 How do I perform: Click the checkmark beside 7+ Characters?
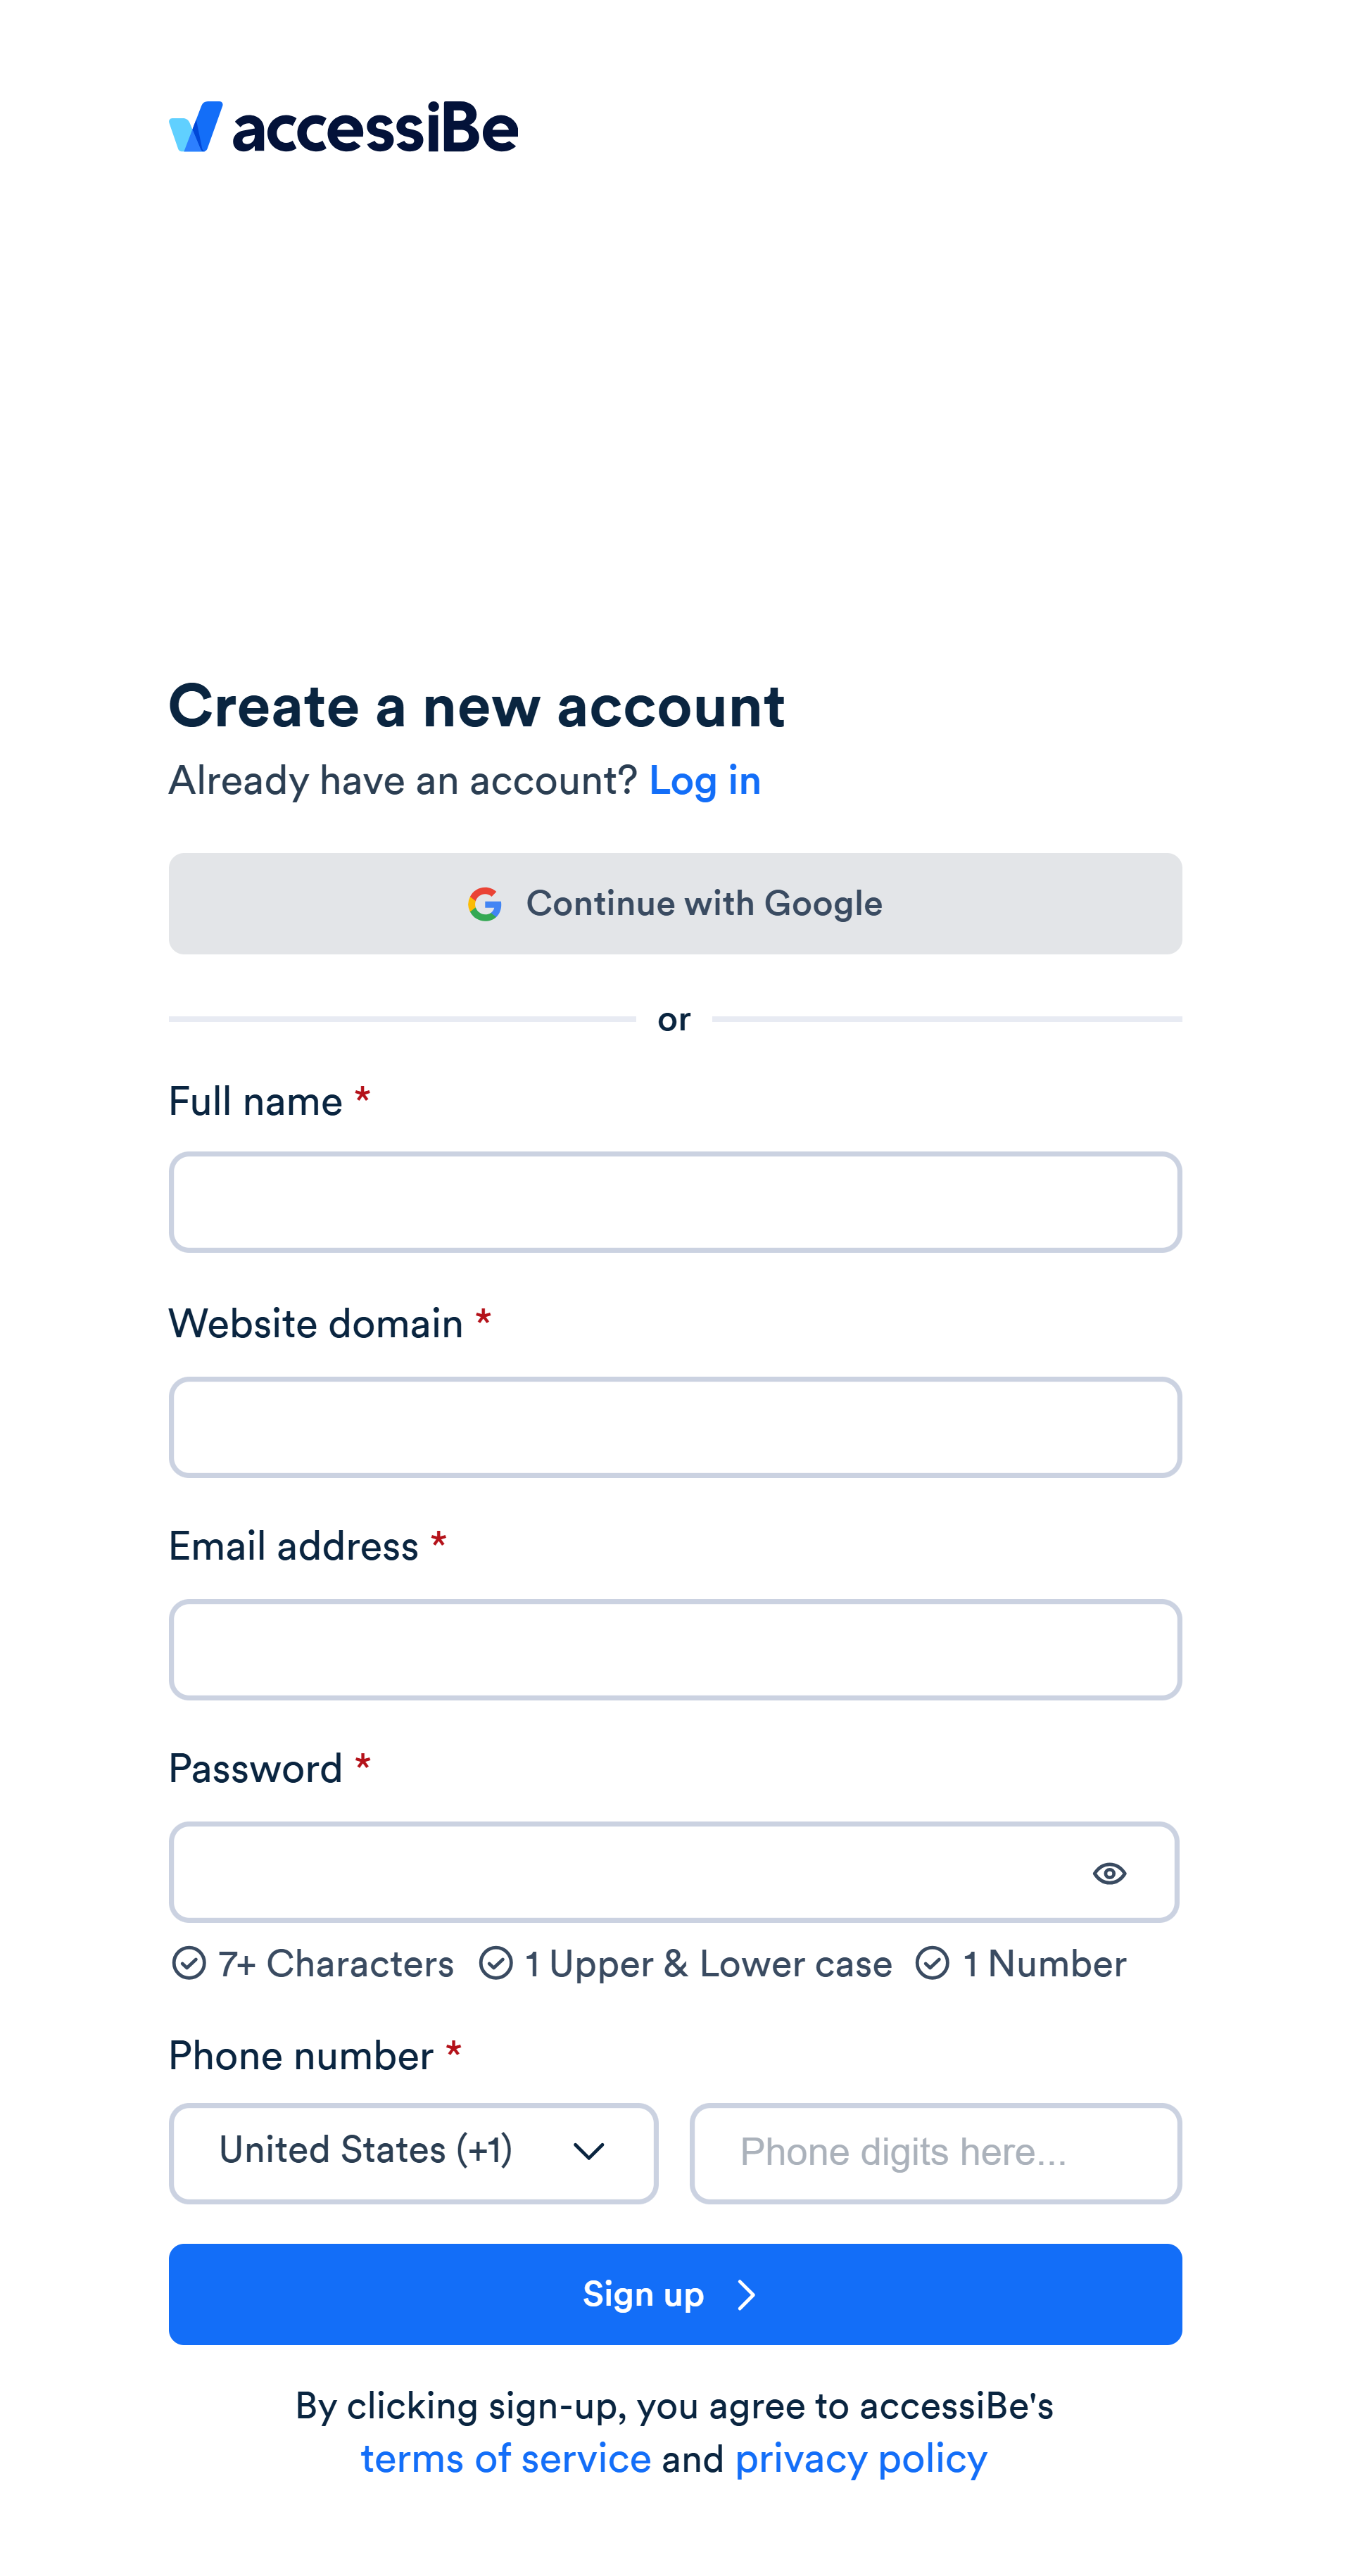(x=190, y=1963)
